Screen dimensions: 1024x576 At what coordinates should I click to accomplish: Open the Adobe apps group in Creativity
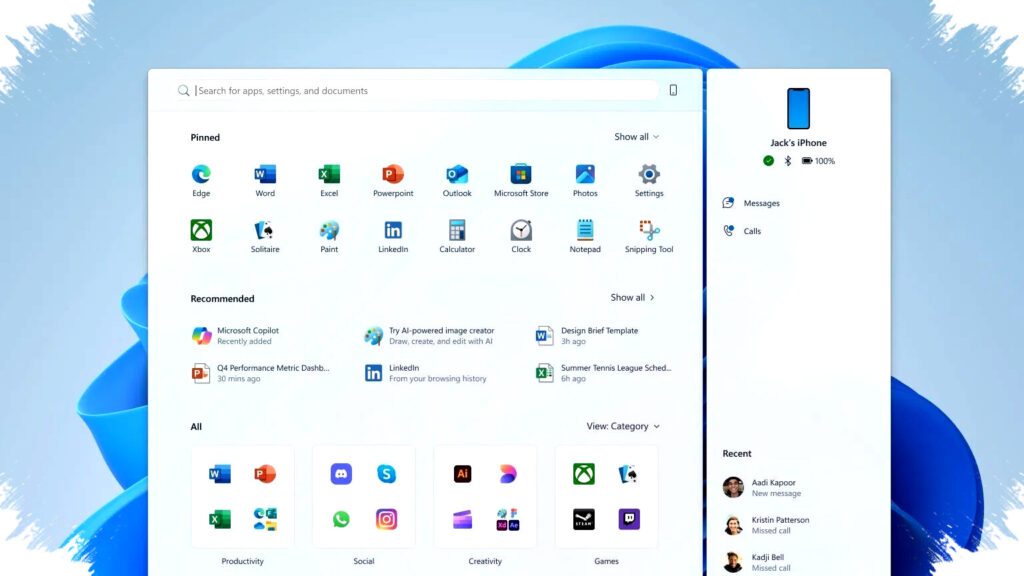pyautogui.click(x=508, y=519)
